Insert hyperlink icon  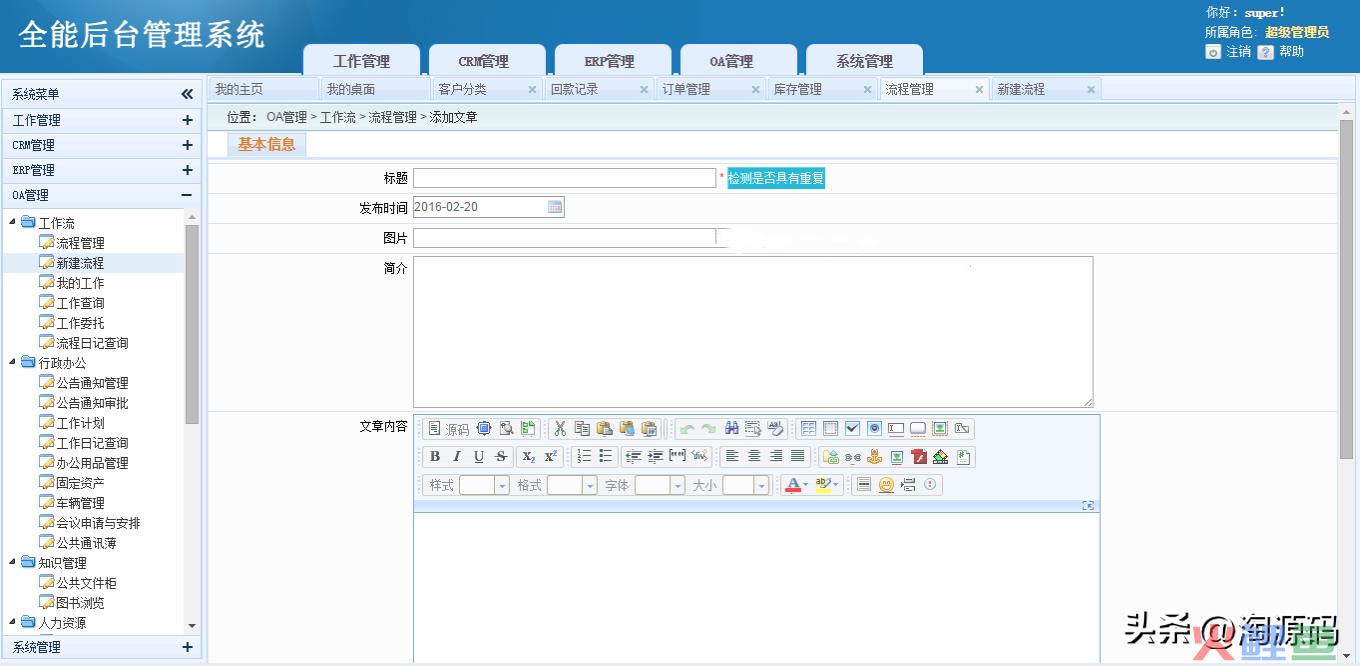(x=830, y=457)
